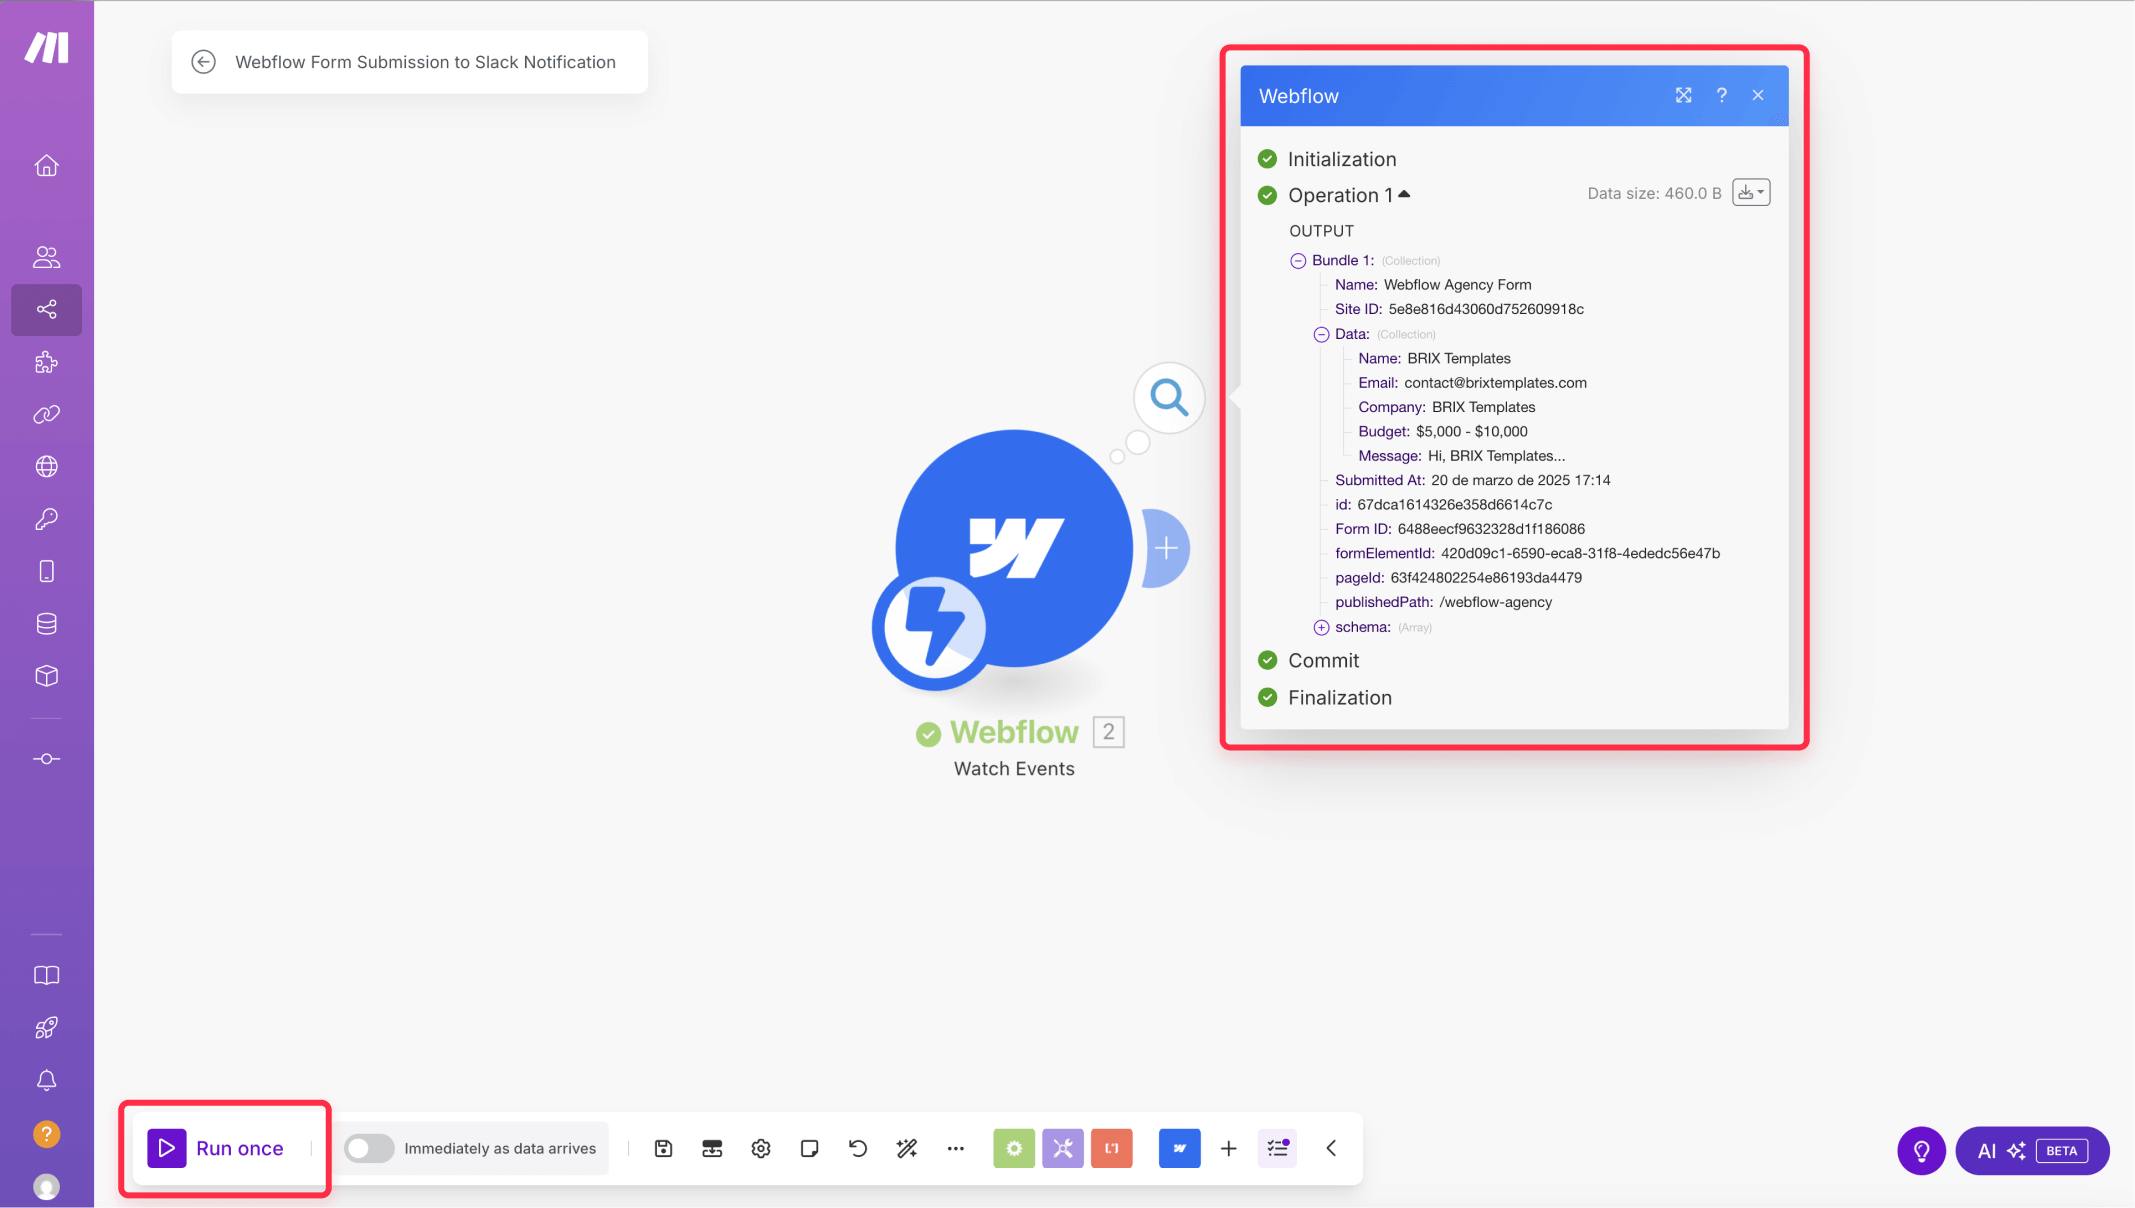Viewport: 2135px width, 1208px height.
Task: Open the Webhooks globe icon in sidebar
Action: pyautogui.click(x=46, y=467)
